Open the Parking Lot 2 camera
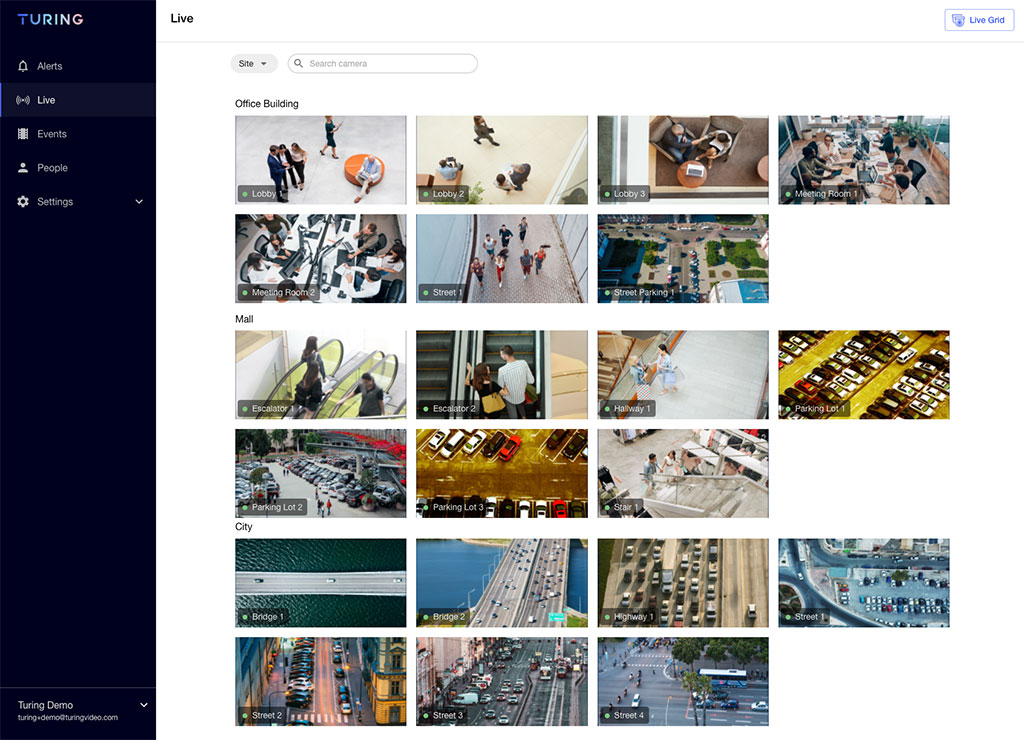Screen dimensions: 1024x740 (321, 474)
